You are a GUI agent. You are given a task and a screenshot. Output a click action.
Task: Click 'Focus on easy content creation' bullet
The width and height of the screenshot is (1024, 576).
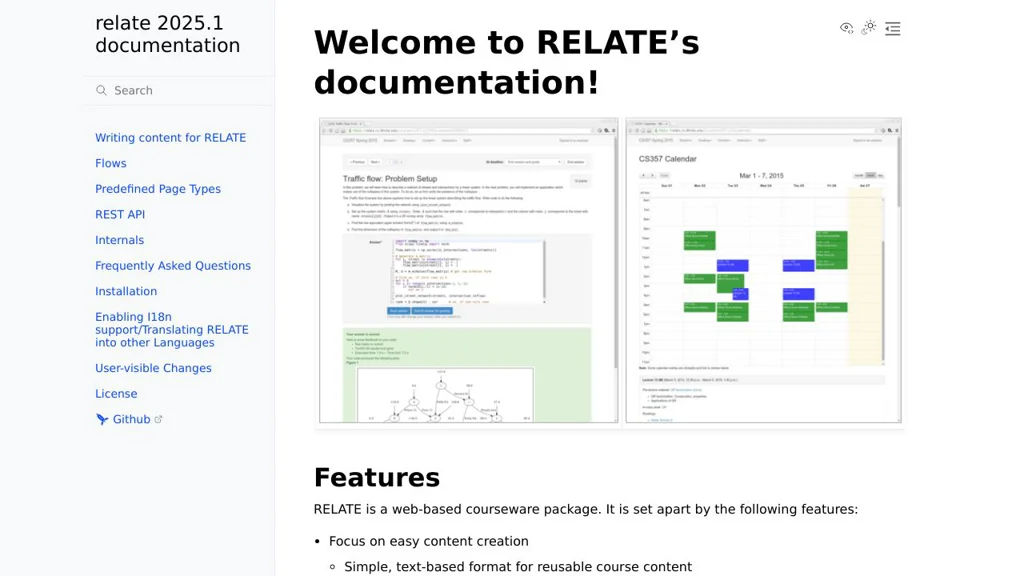coord(428,541)
